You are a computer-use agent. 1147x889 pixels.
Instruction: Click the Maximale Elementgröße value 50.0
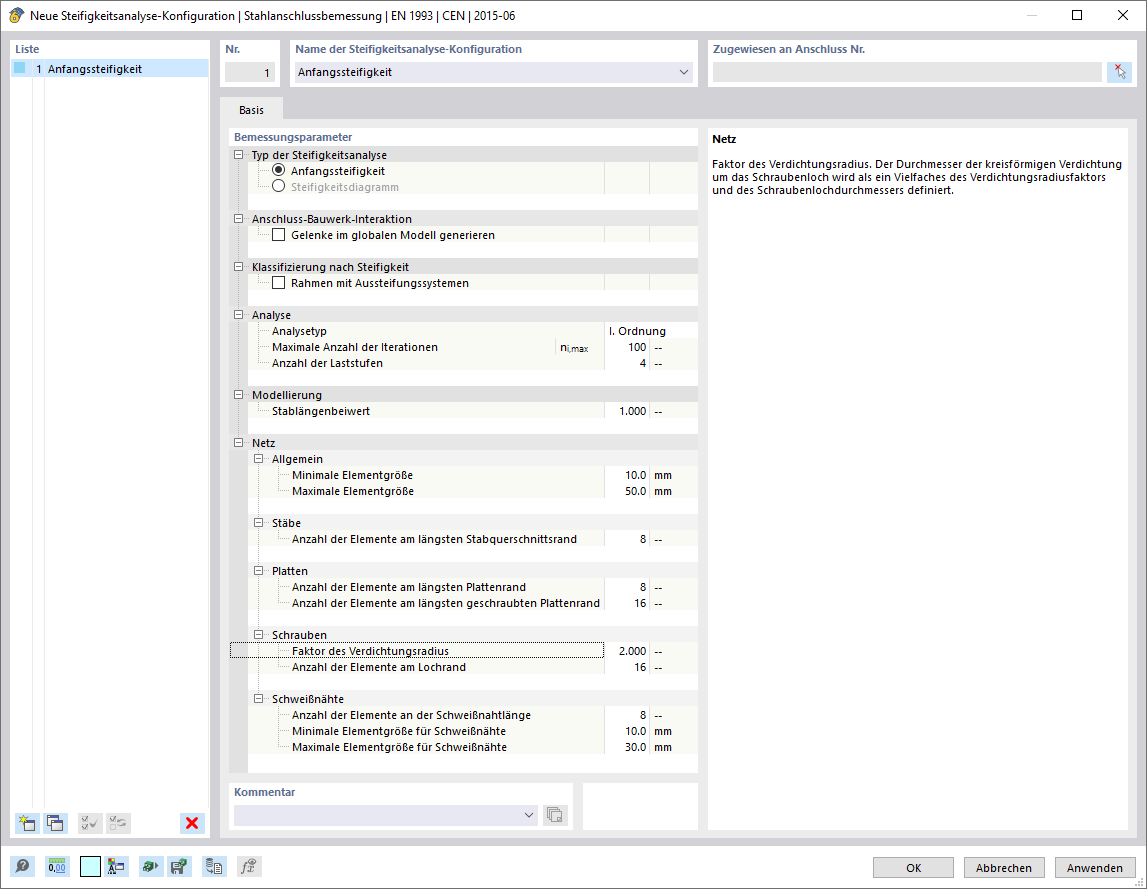(627, 491)
